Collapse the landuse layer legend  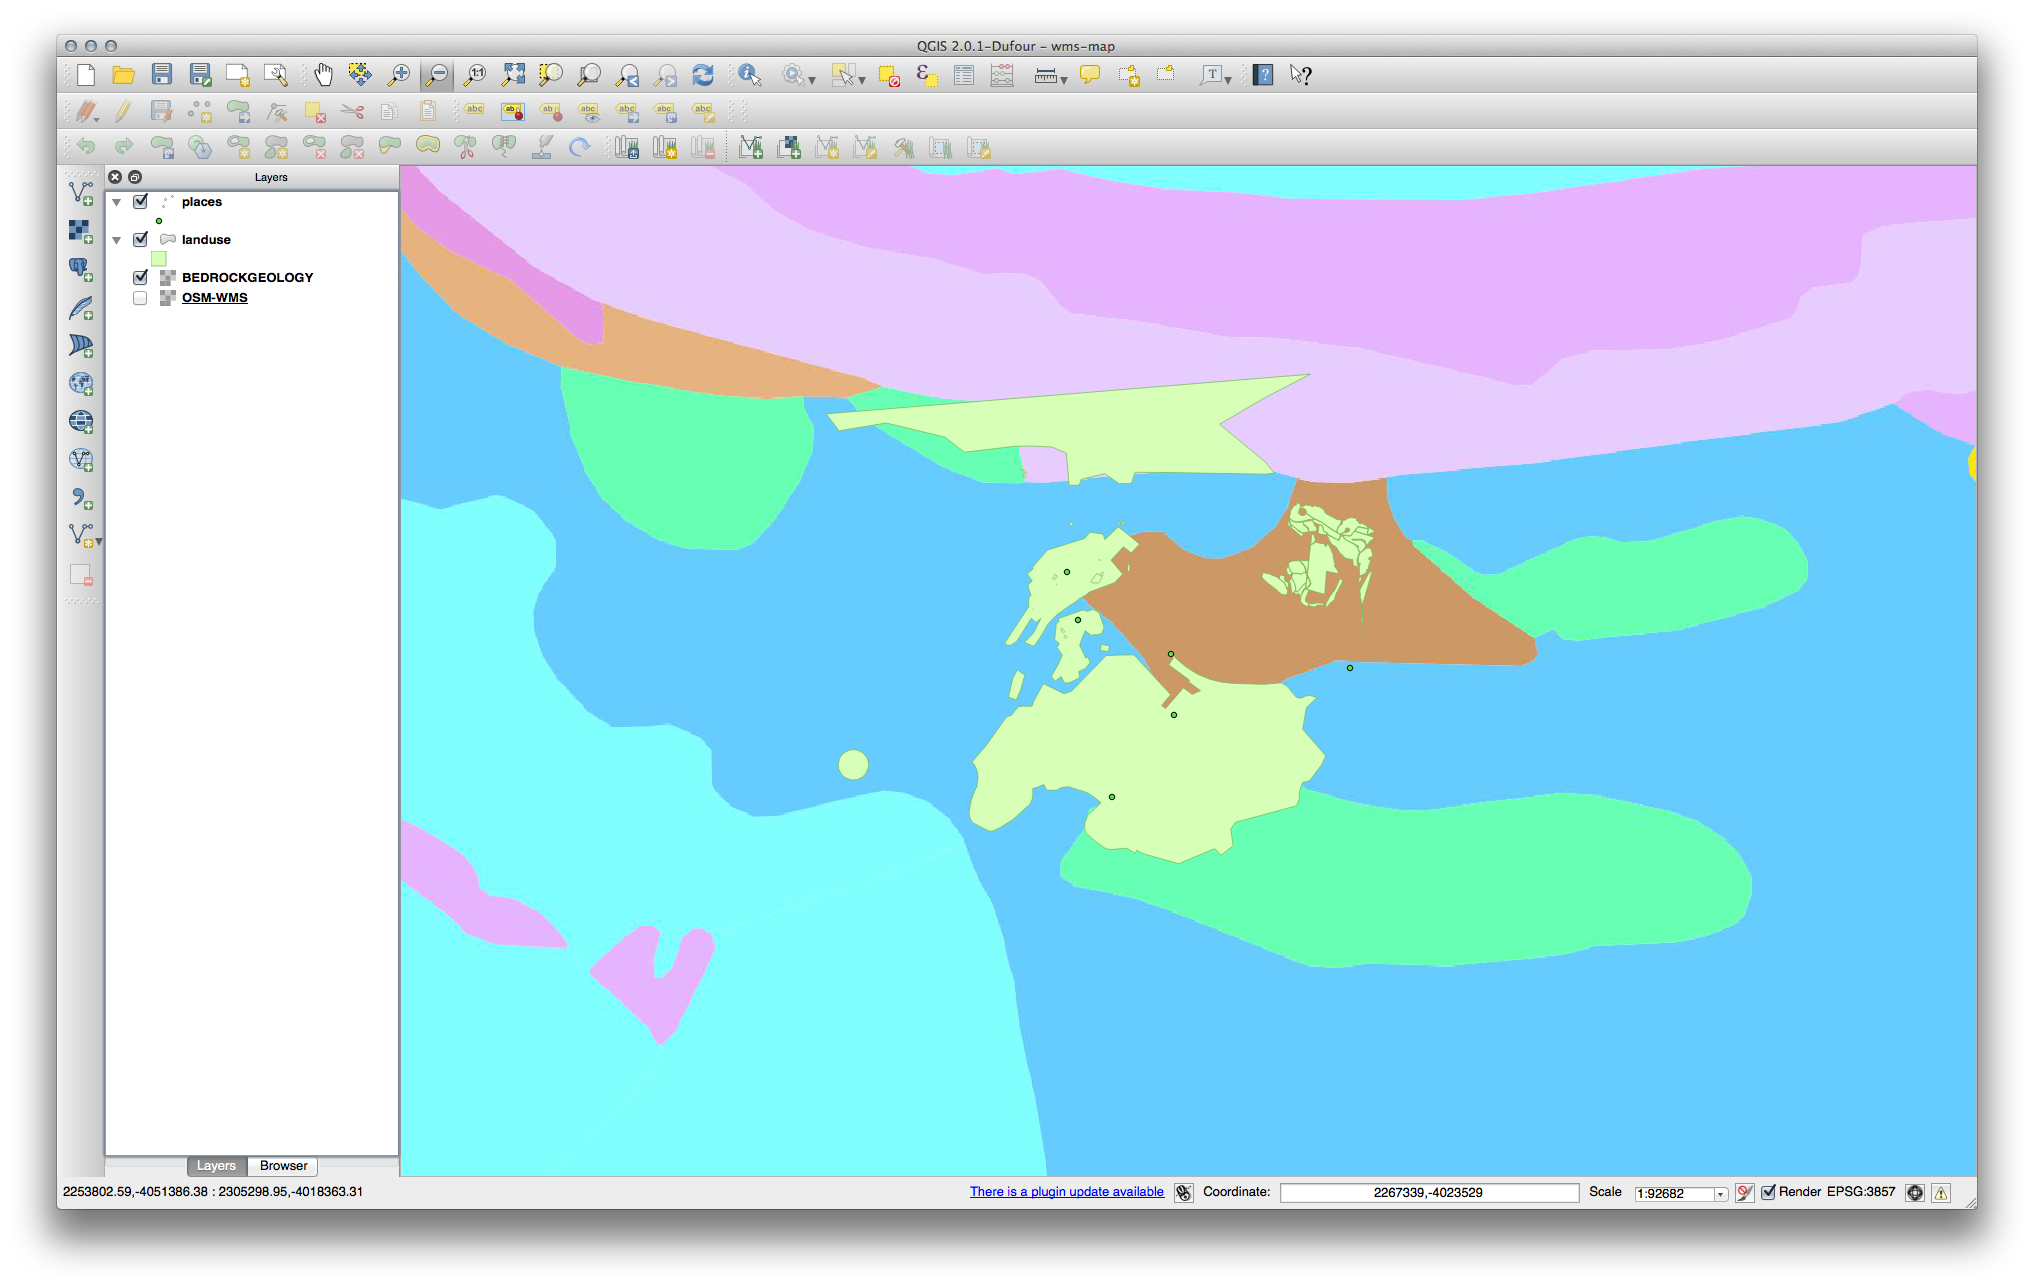117,240
